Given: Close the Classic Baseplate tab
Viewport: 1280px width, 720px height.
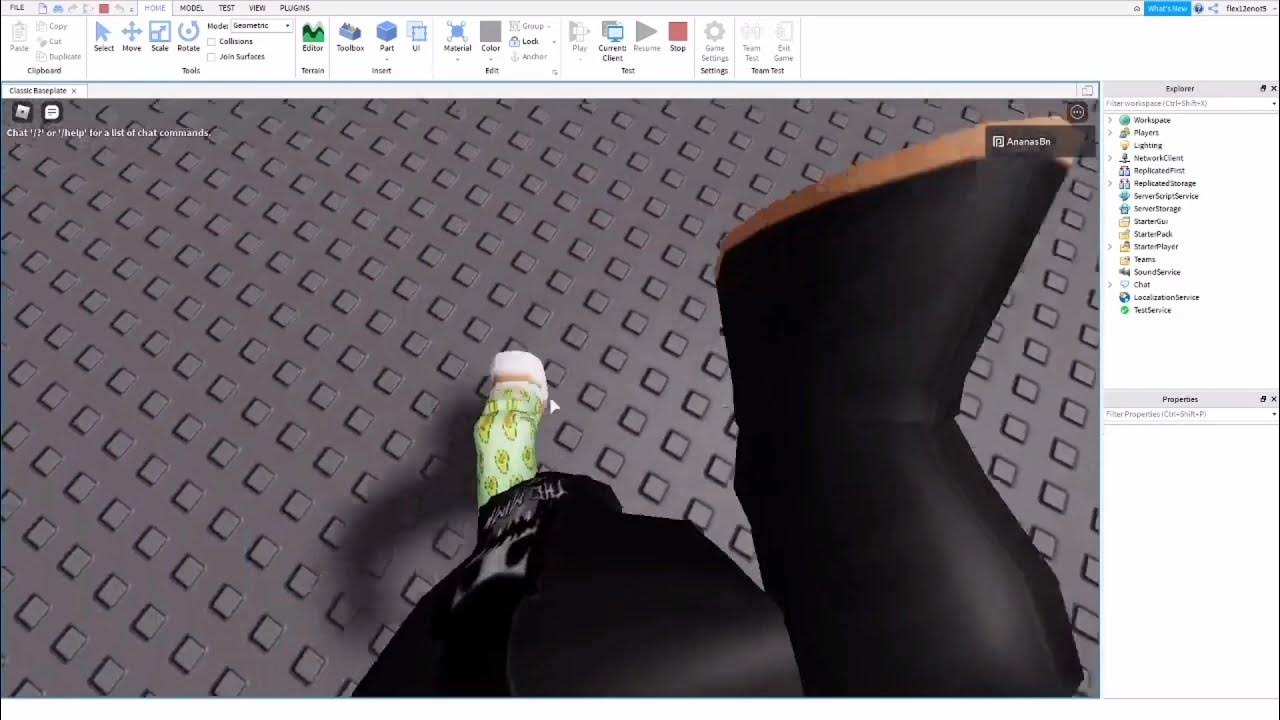Looking at the screenshot, I should pos(73,91).
